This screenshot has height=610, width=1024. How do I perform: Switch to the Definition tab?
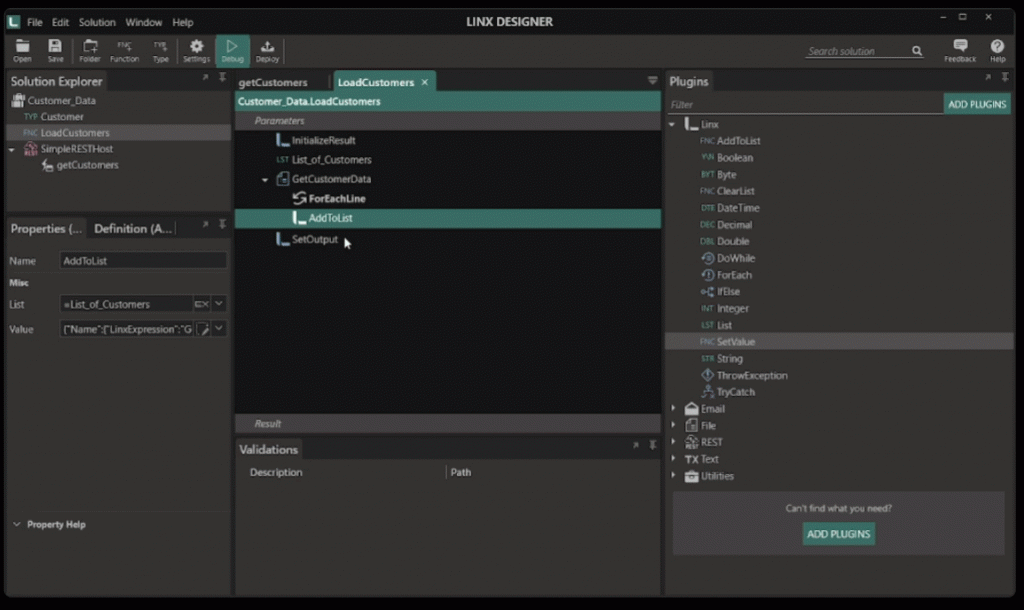pos(133,229)
